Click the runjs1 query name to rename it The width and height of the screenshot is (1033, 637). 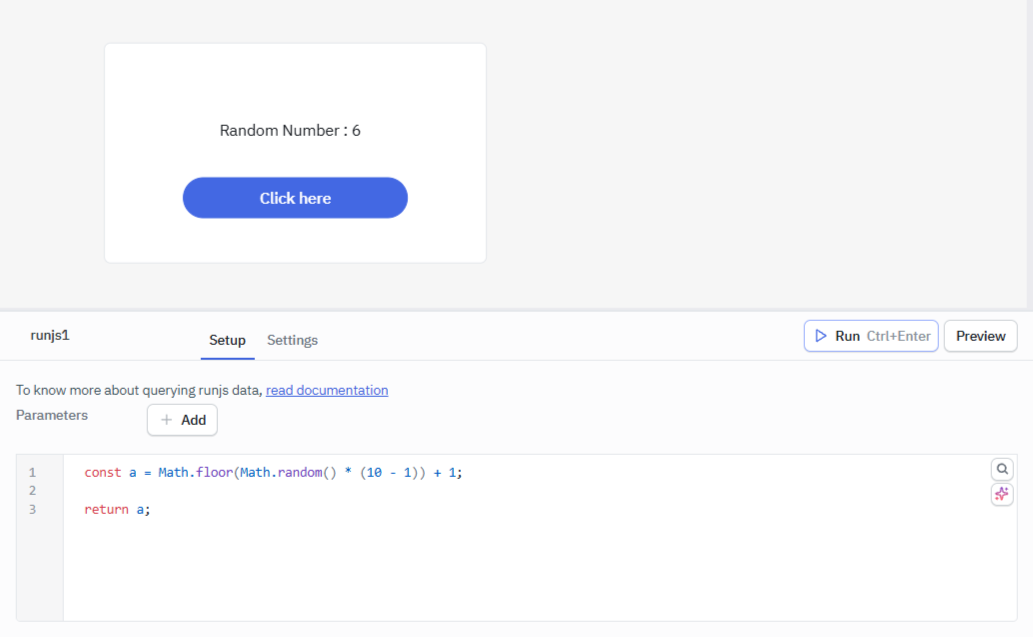tap(50, 335)
